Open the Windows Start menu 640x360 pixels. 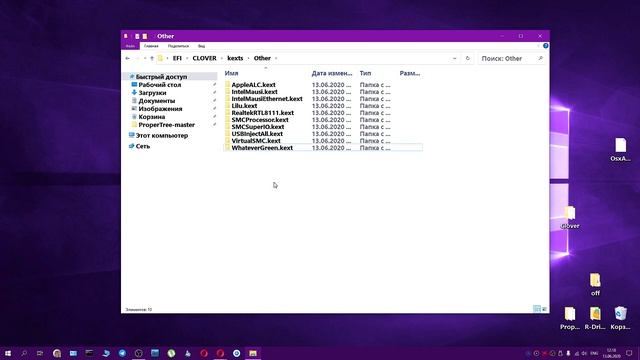click(x=8, y=353)
